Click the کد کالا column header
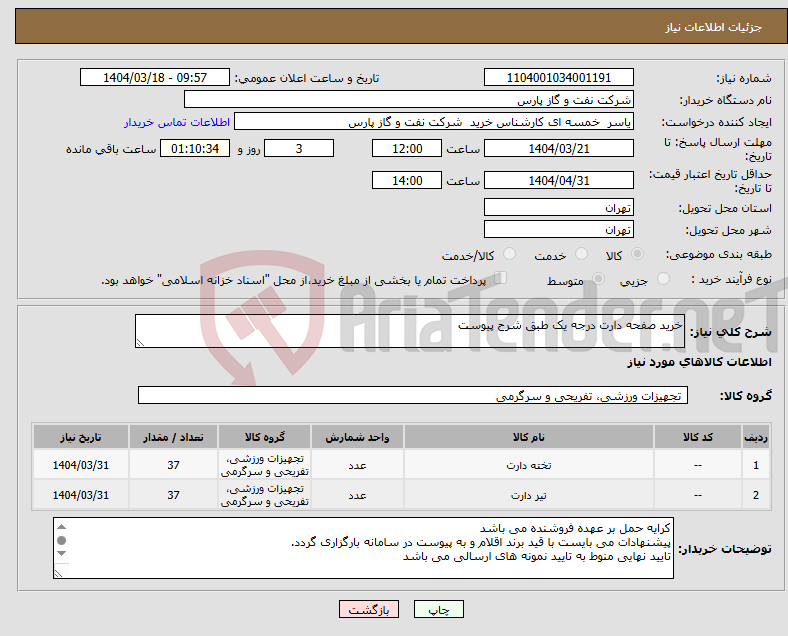 tap(698, 437)
